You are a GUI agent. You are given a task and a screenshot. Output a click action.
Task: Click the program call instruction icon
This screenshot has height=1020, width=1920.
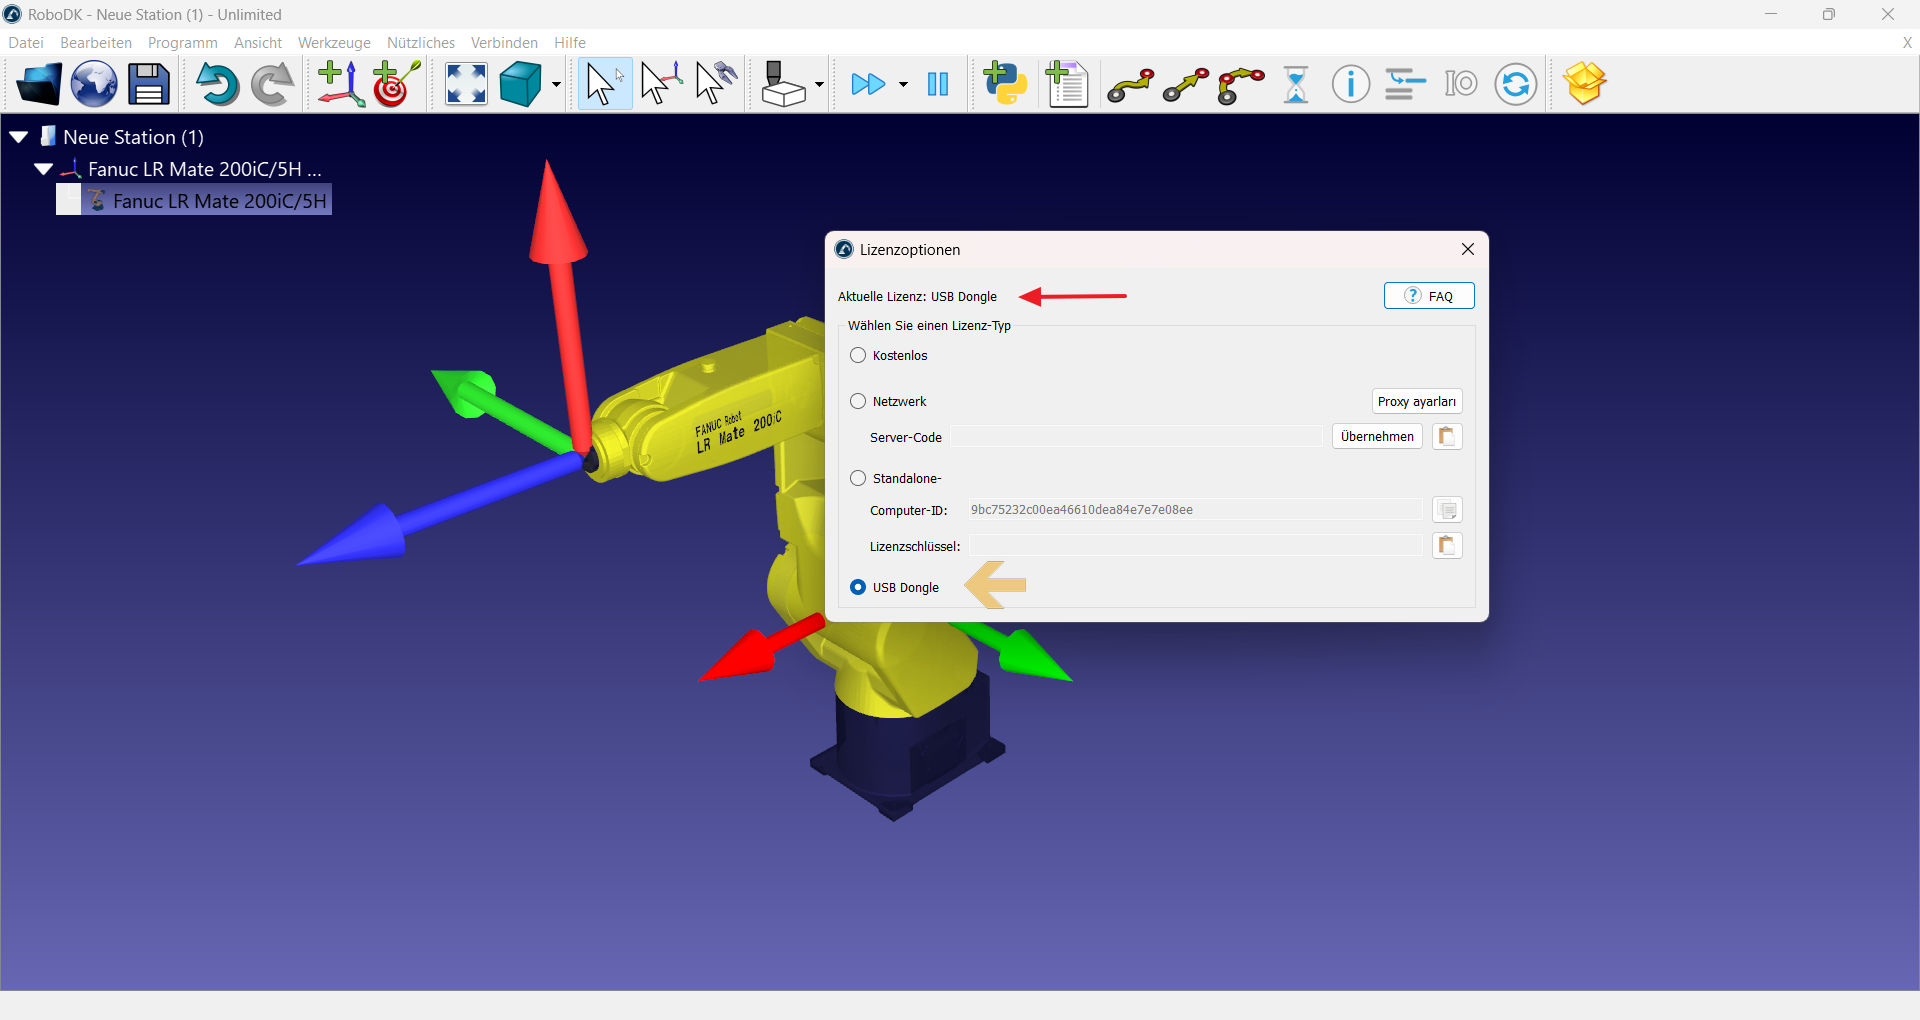pos(1406,84)
